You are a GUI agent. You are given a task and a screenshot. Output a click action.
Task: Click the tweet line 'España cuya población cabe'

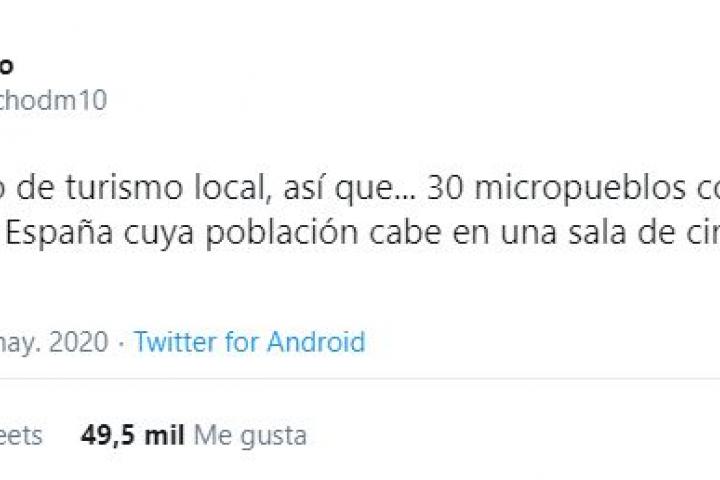[360, 233]
